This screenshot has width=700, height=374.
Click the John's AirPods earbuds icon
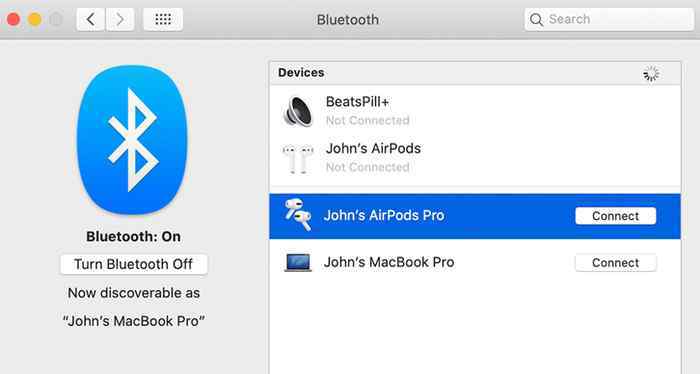[298, 158]
